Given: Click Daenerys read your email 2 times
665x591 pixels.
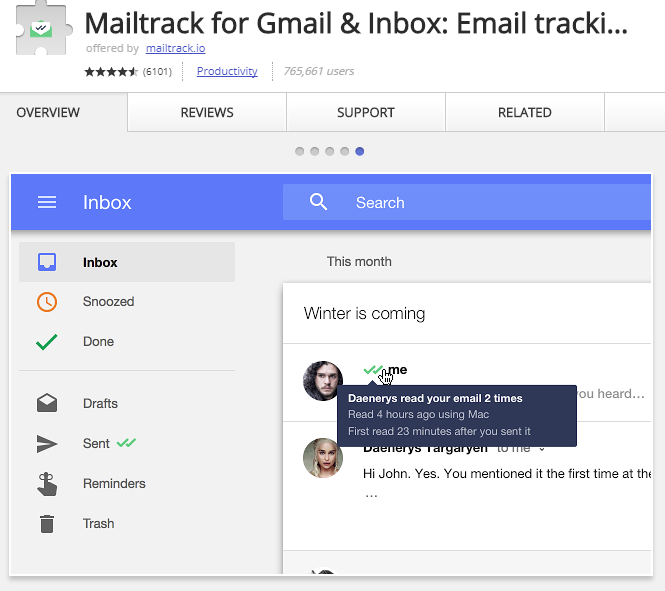Looking at the screenshot, I should 435,398.
